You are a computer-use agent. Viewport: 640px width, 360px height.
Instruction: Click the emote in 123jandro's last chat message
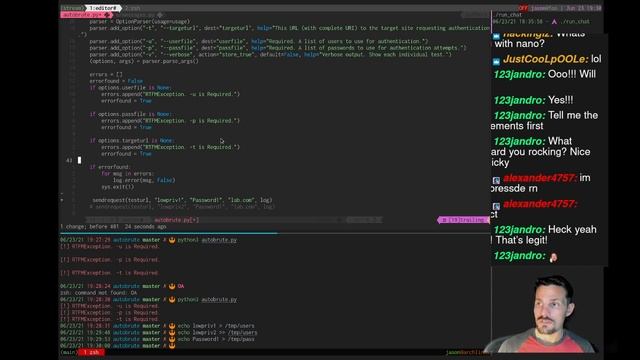point(553,257)
